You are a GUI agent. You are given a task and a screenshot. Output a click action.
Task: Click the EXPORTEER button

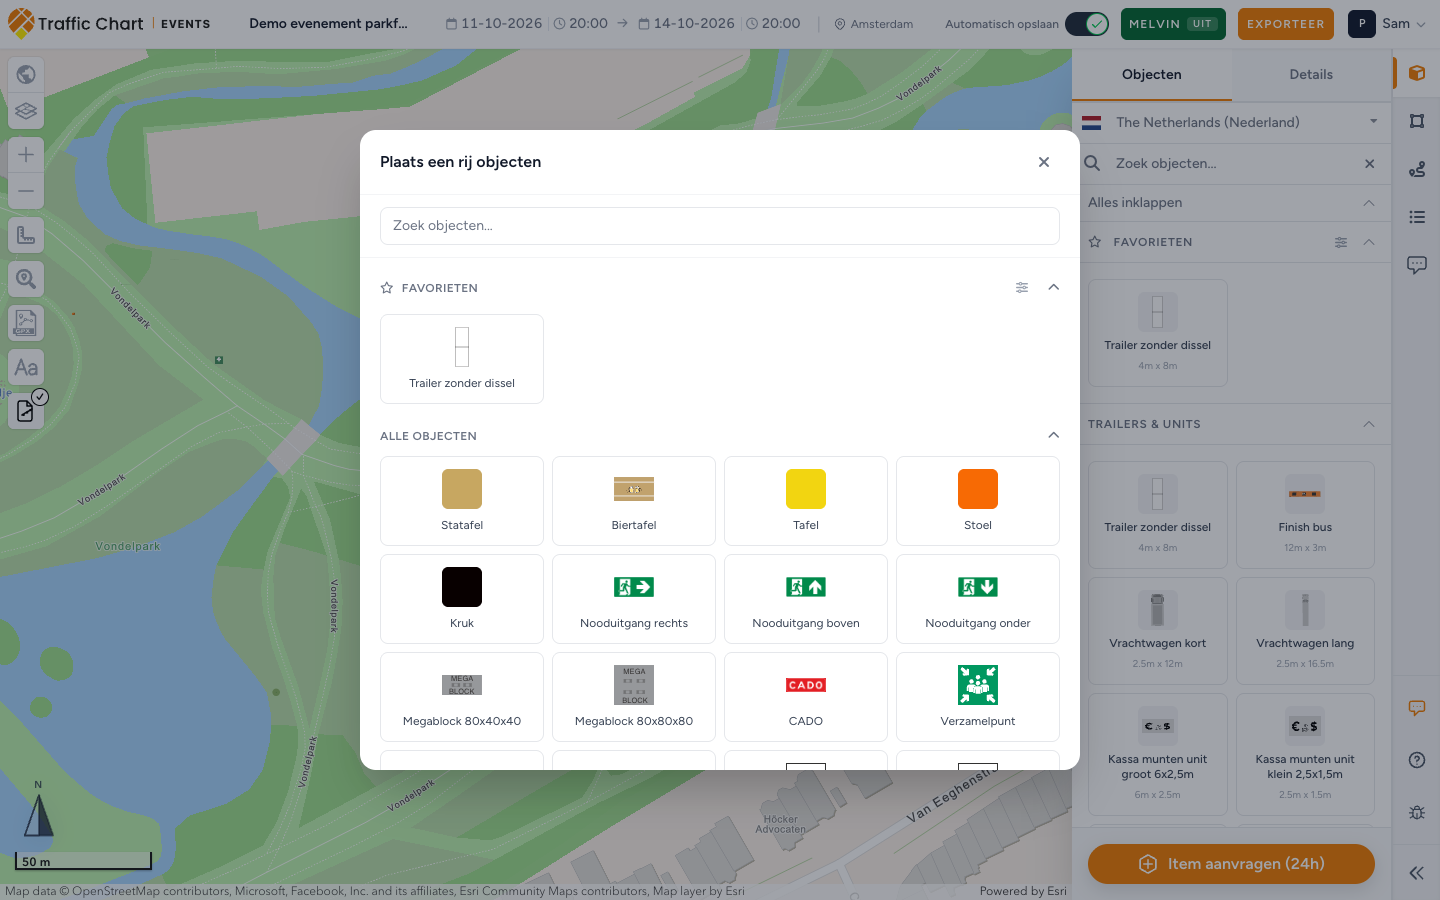coord(1286,24)
